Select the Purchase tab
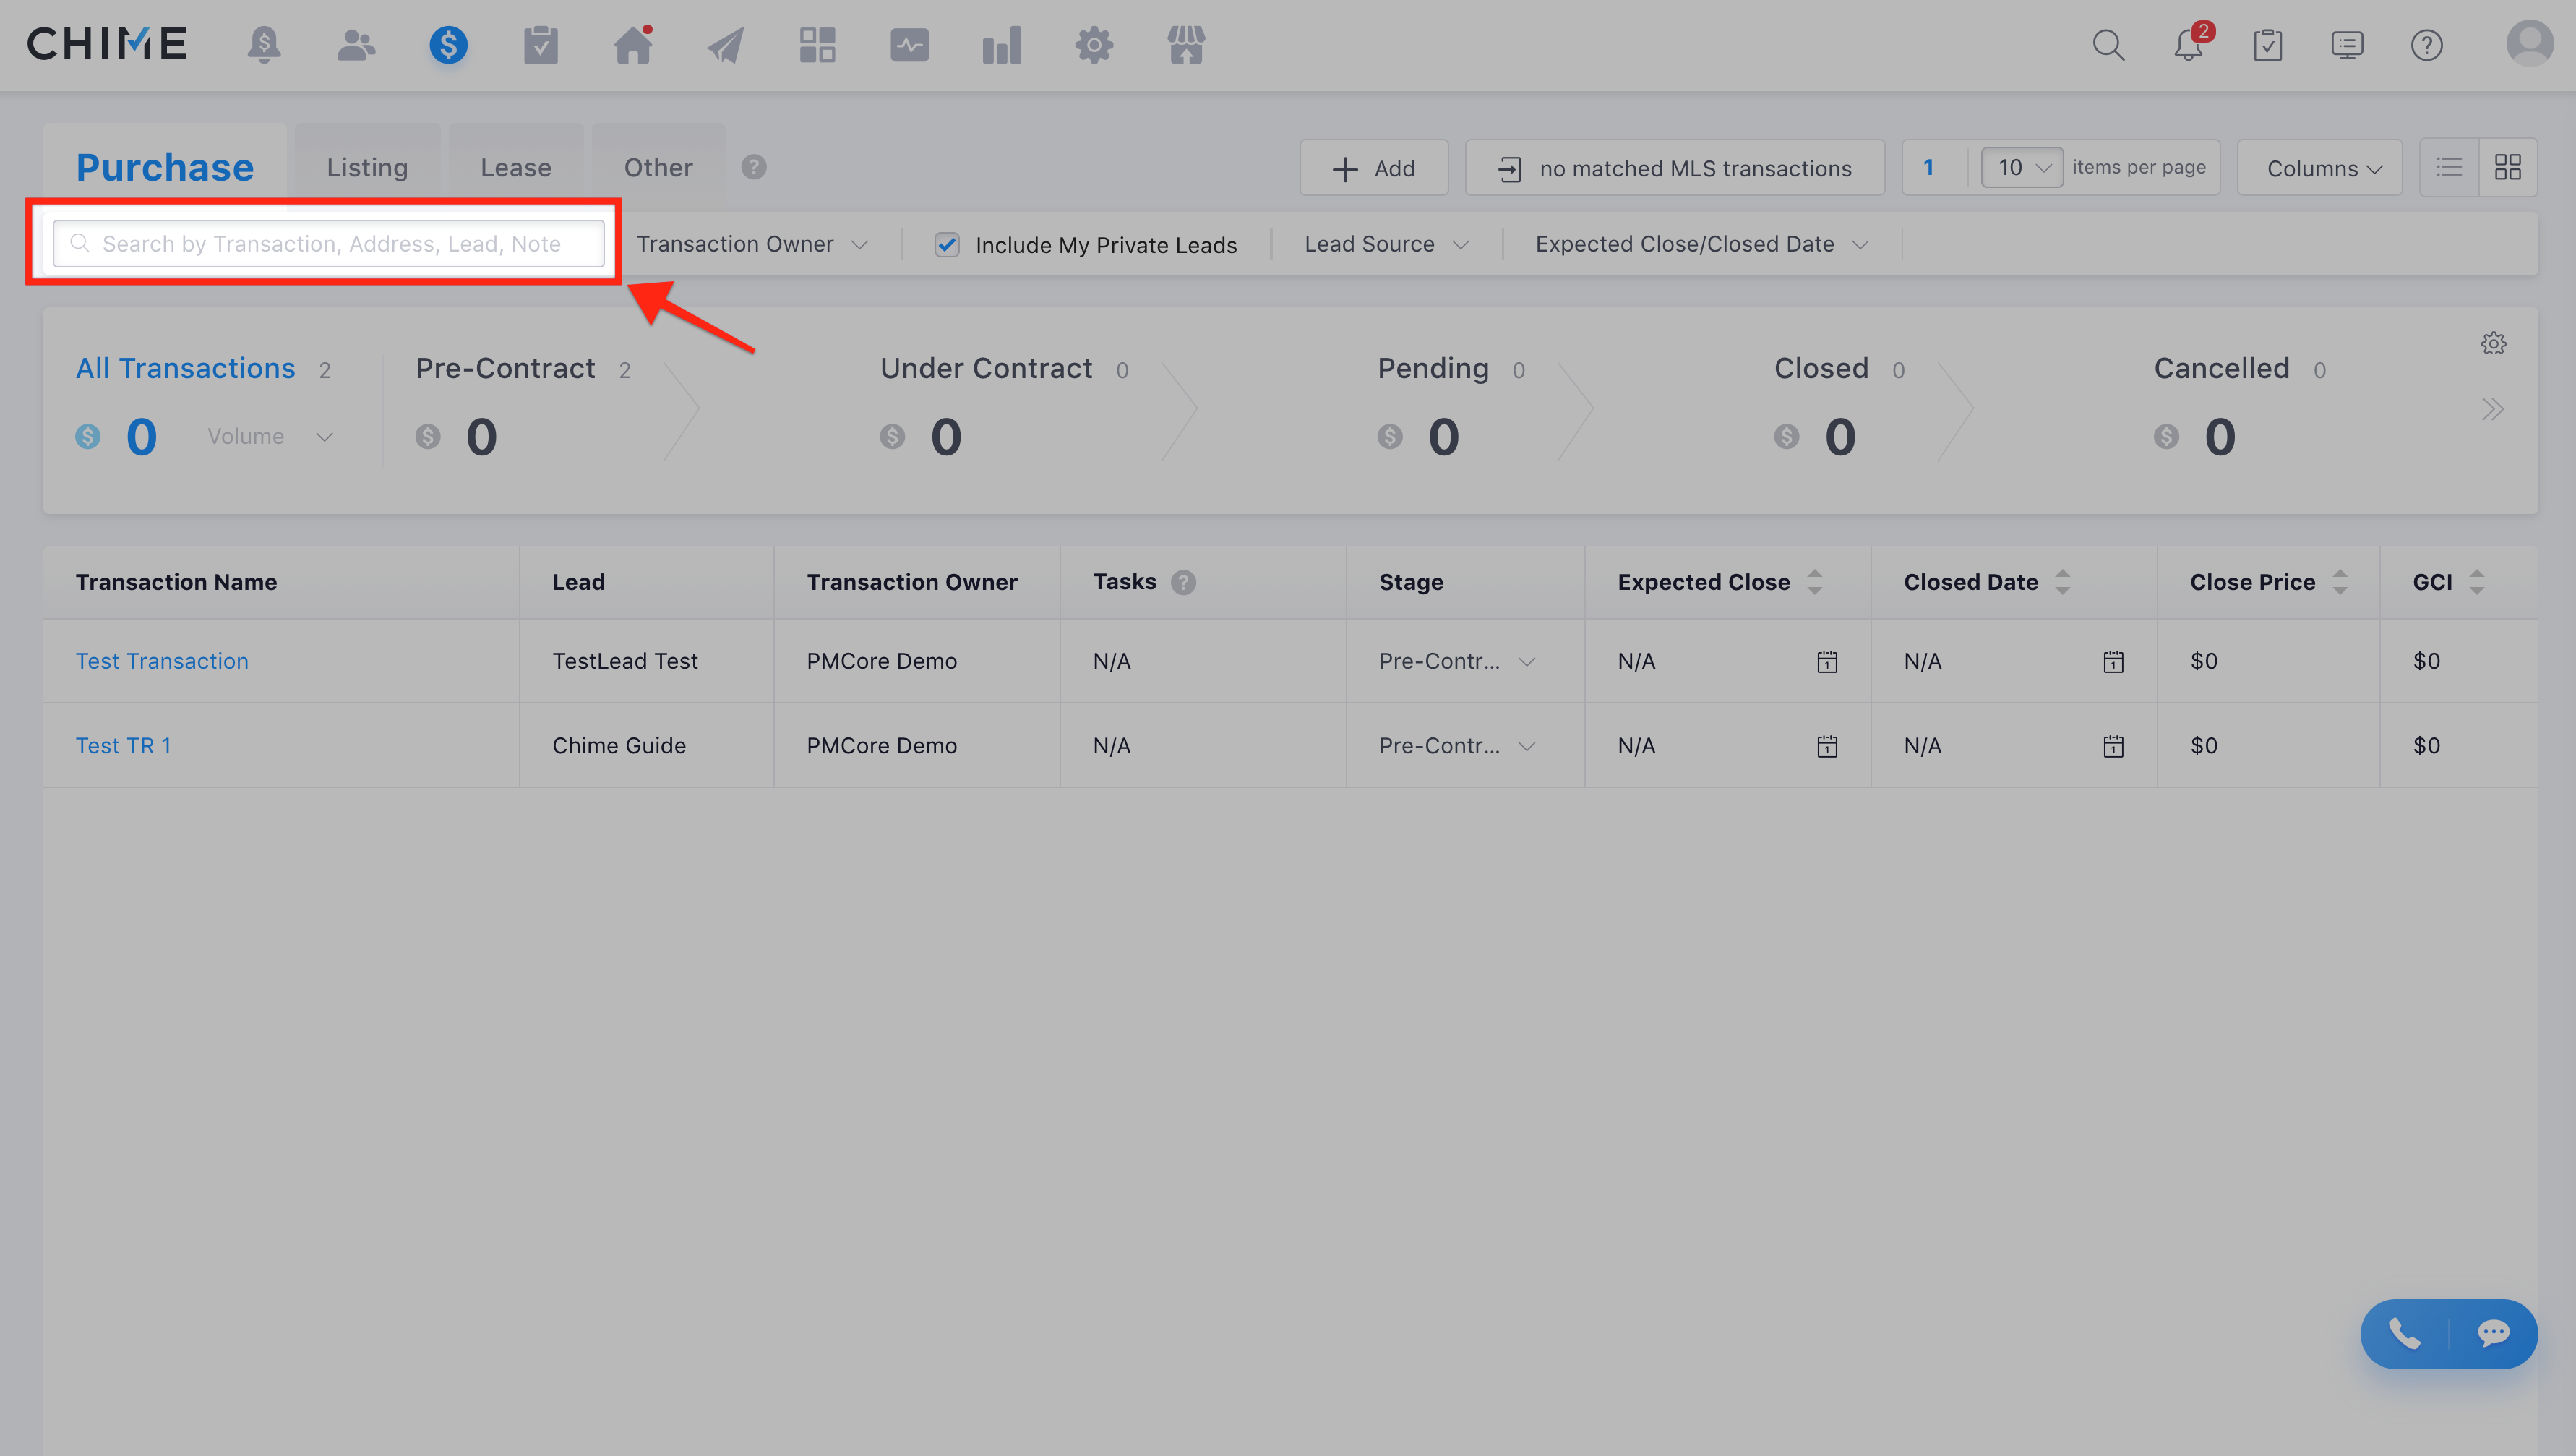Screen dimensions: 2576x1456 [165, 167]
